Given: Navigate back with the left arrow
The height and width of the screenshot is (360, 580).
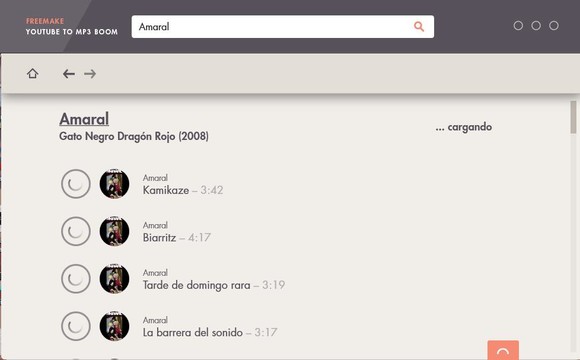Looking at the screenshot, I should tap(69, 74).
